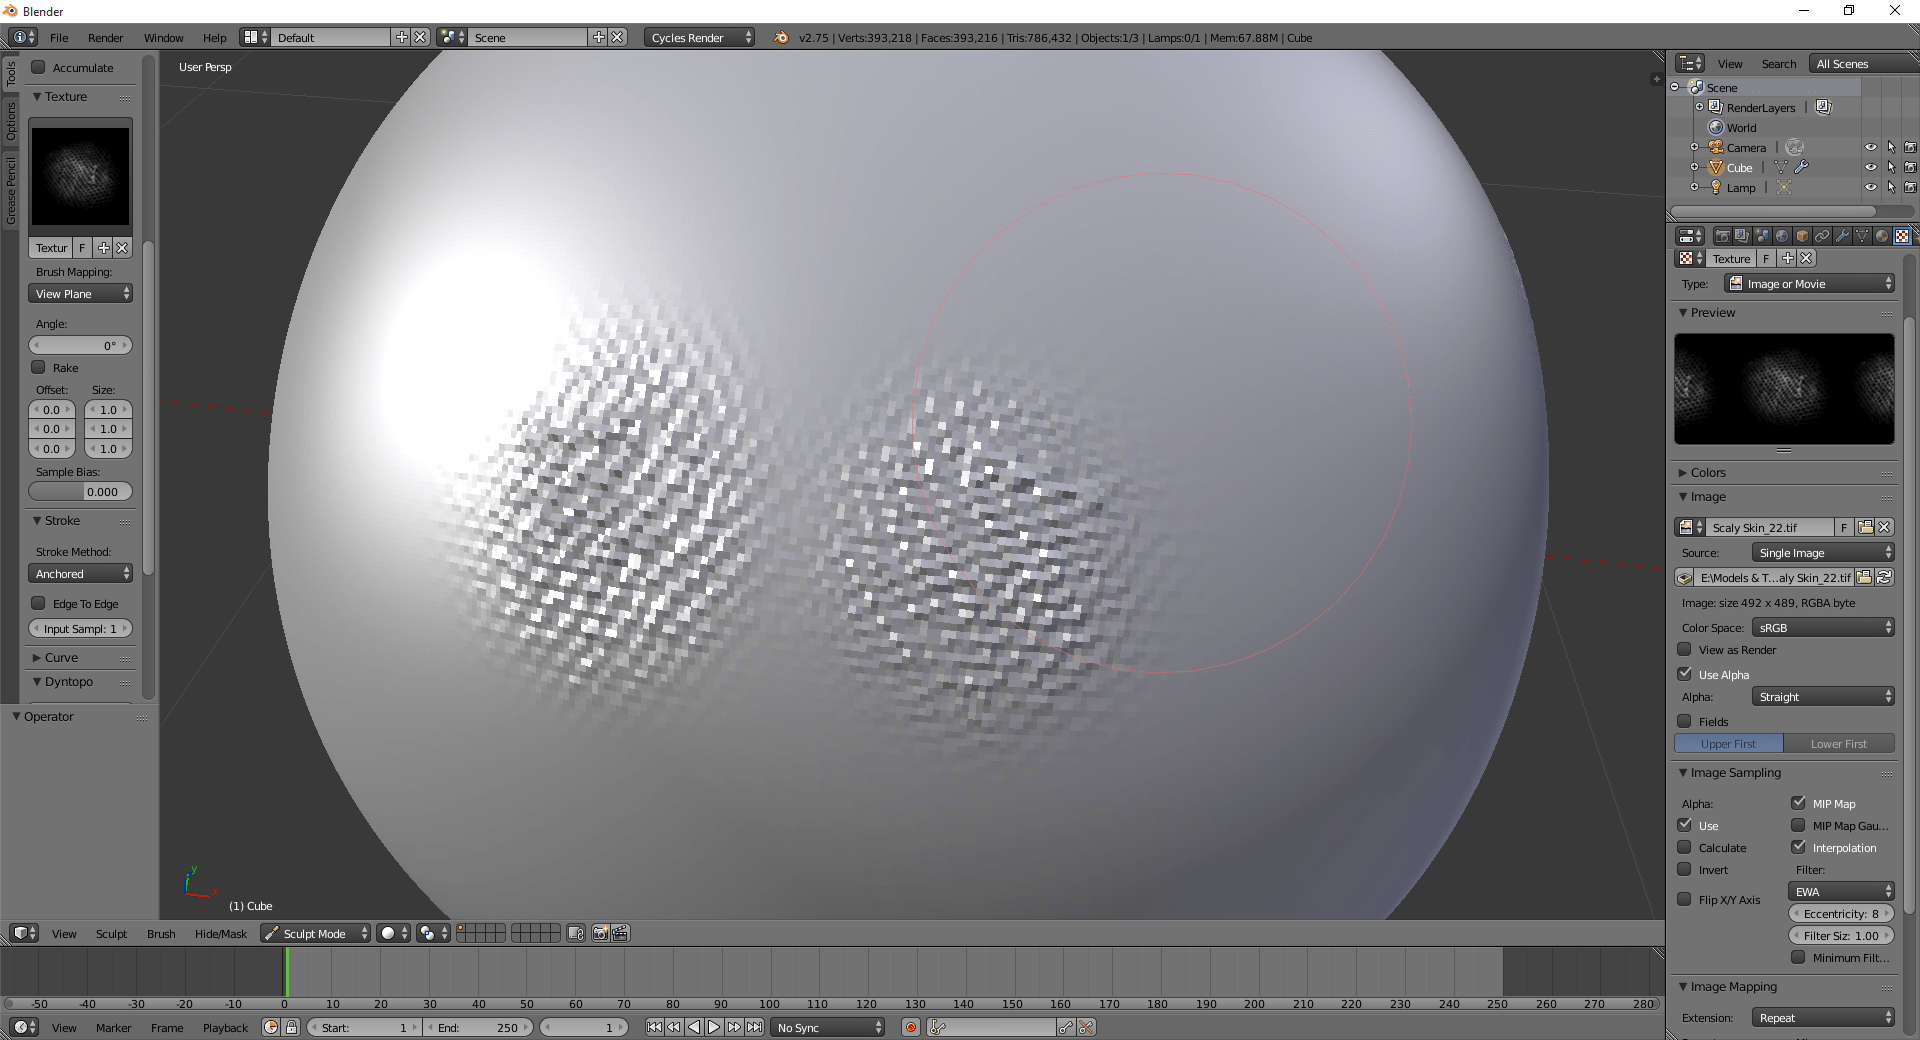Switch to the World properties tab
This screenshot has width=1920, height=1040.
point(1782,236)
